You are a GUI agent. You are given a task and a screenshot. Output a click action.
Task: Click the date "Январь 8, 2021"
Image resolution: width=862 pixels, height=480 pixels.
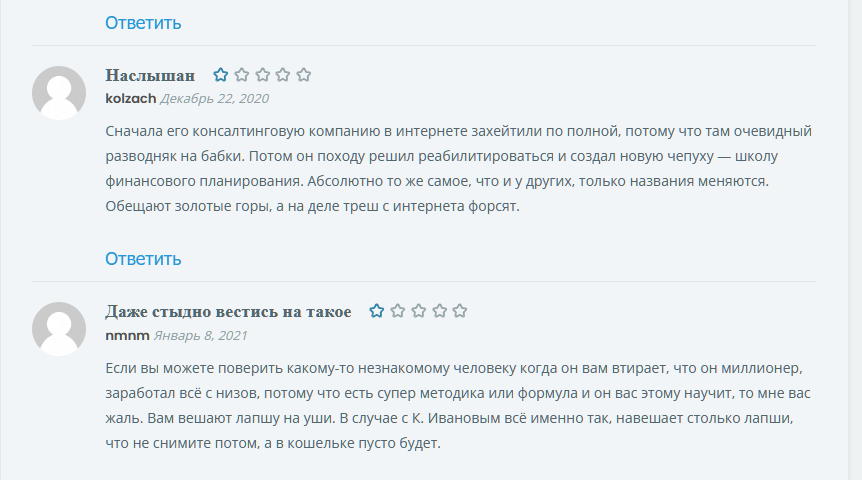pos(200,335)
